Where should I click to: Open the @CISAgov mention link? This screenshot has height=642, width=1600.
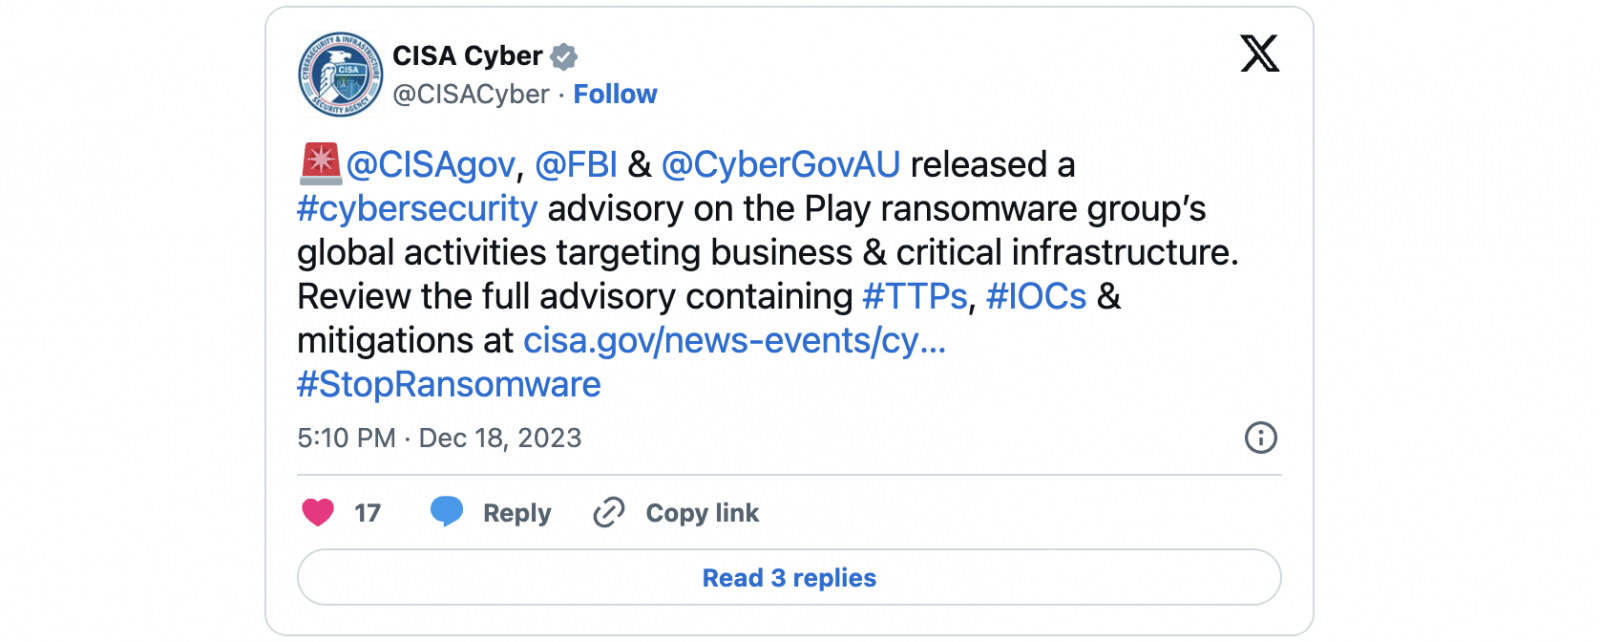431,165
